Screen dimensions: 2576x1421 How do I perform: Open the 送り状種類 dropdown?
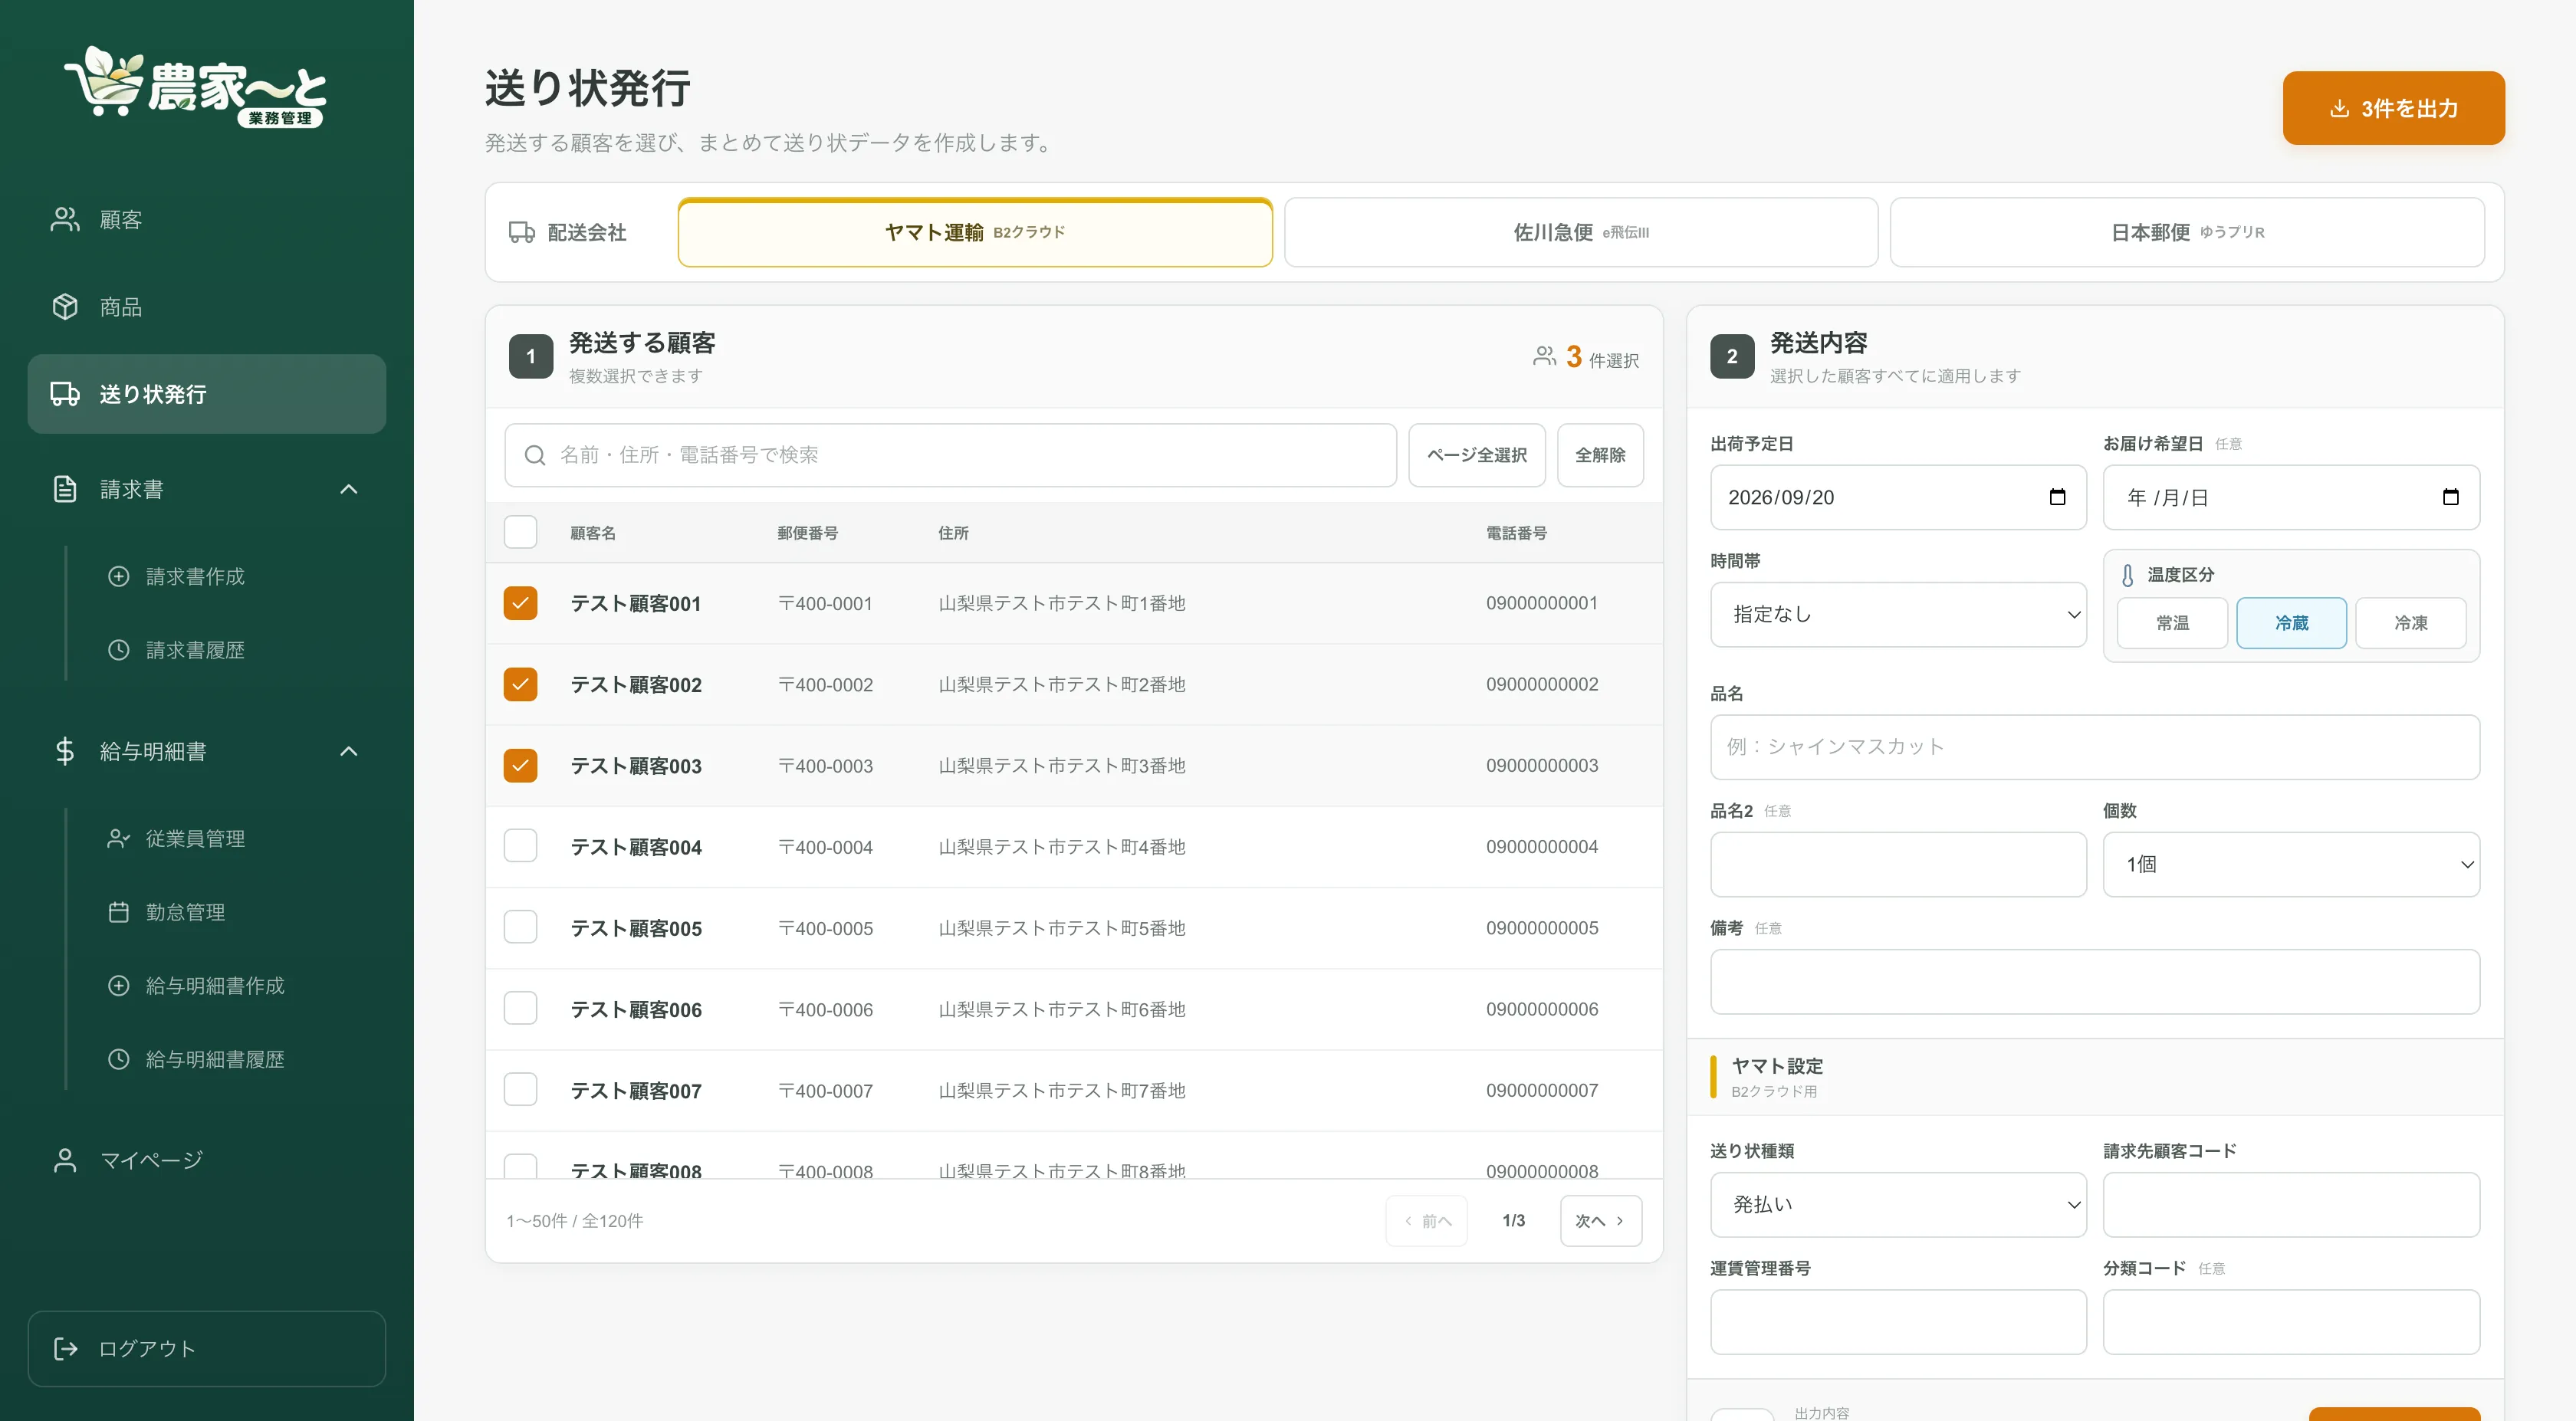(x=1898, y=1205)
